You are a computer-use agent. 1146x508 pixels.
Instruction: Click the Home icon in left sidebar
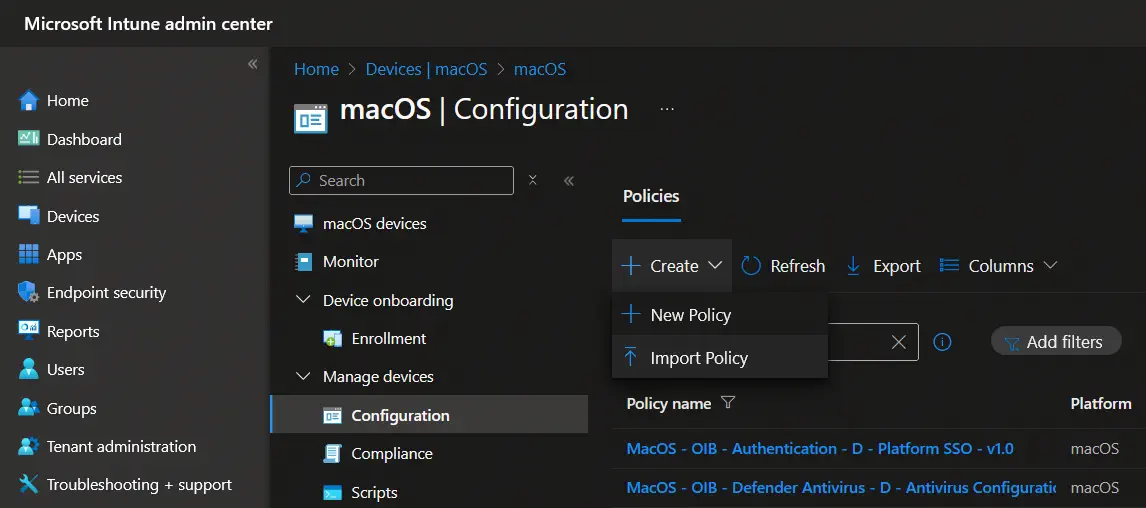[28, 101]
